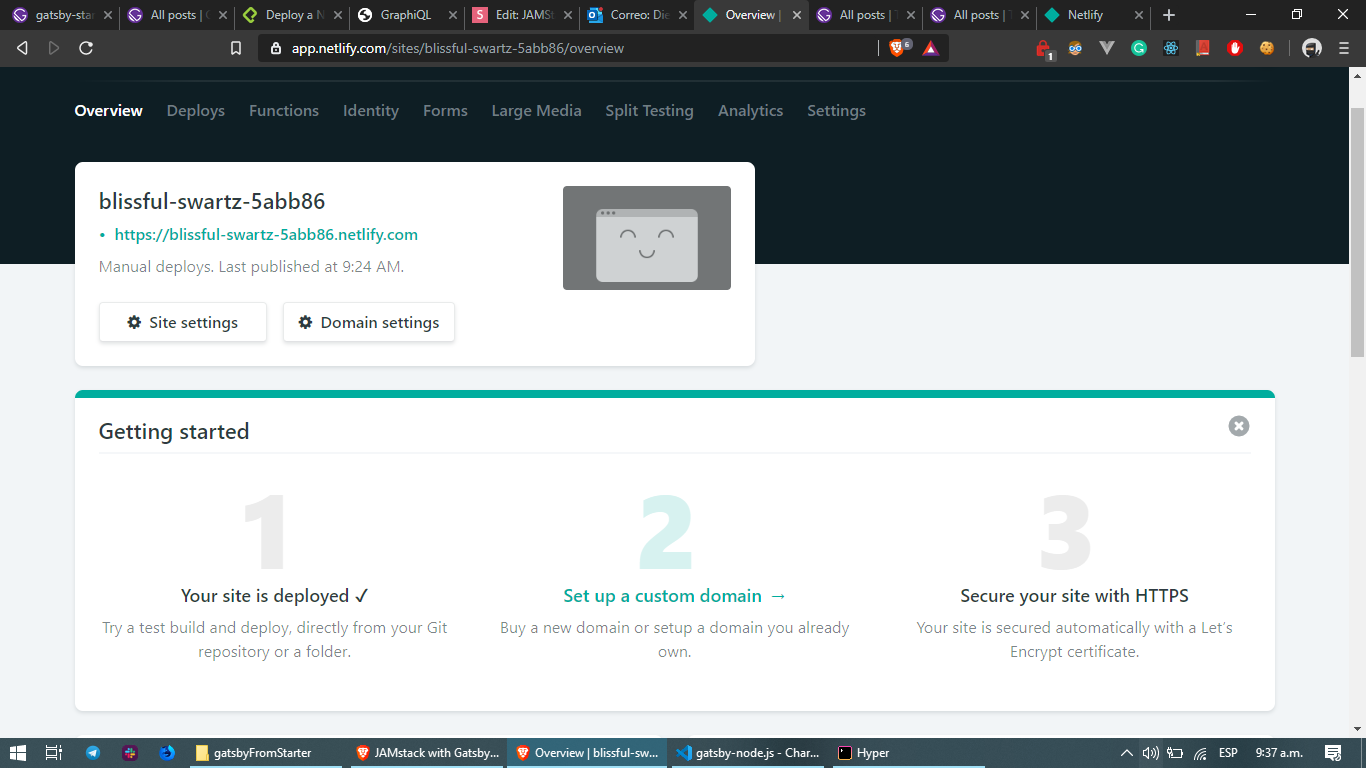Image resolution: width=1366 pixels, height=768 pixels.
Task: Switch to JAMstack with Gatsby taskbar window
Action: point(427,753)
